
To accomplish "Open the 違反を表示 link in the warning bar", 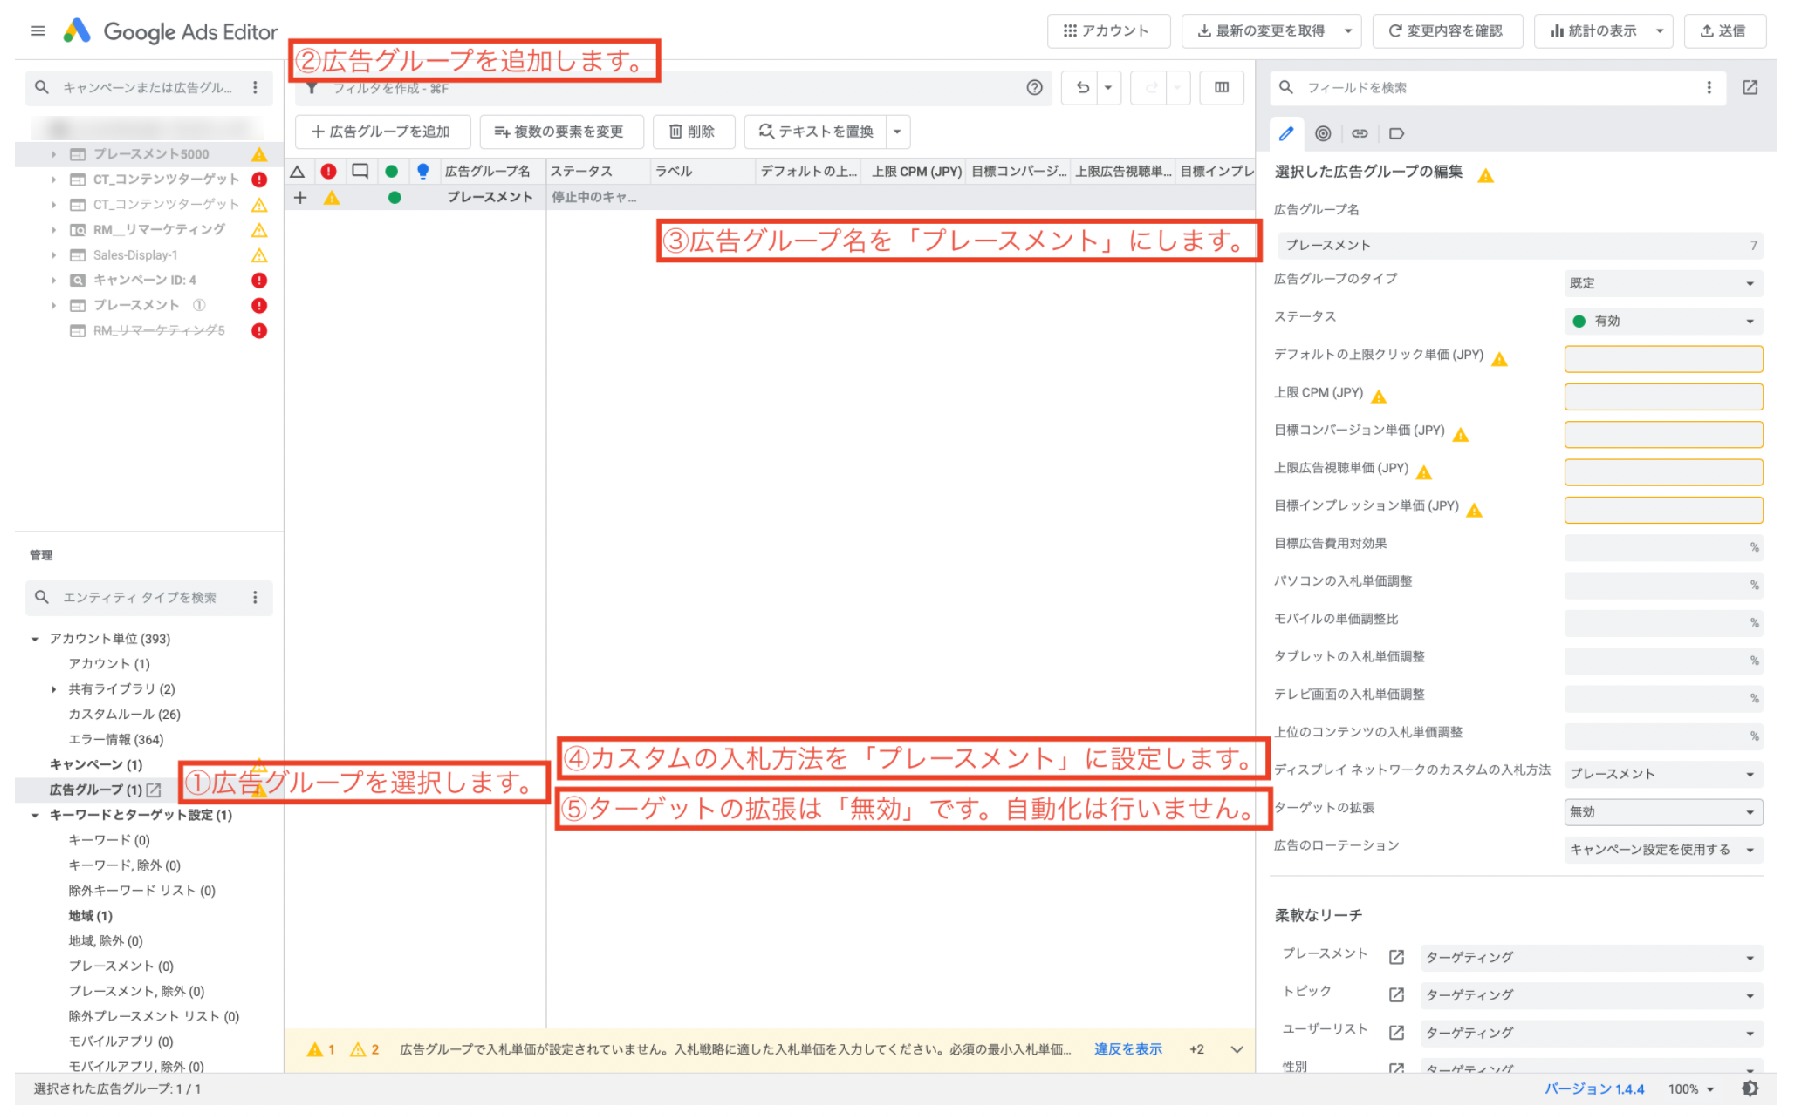I will click(1126, 1049).
